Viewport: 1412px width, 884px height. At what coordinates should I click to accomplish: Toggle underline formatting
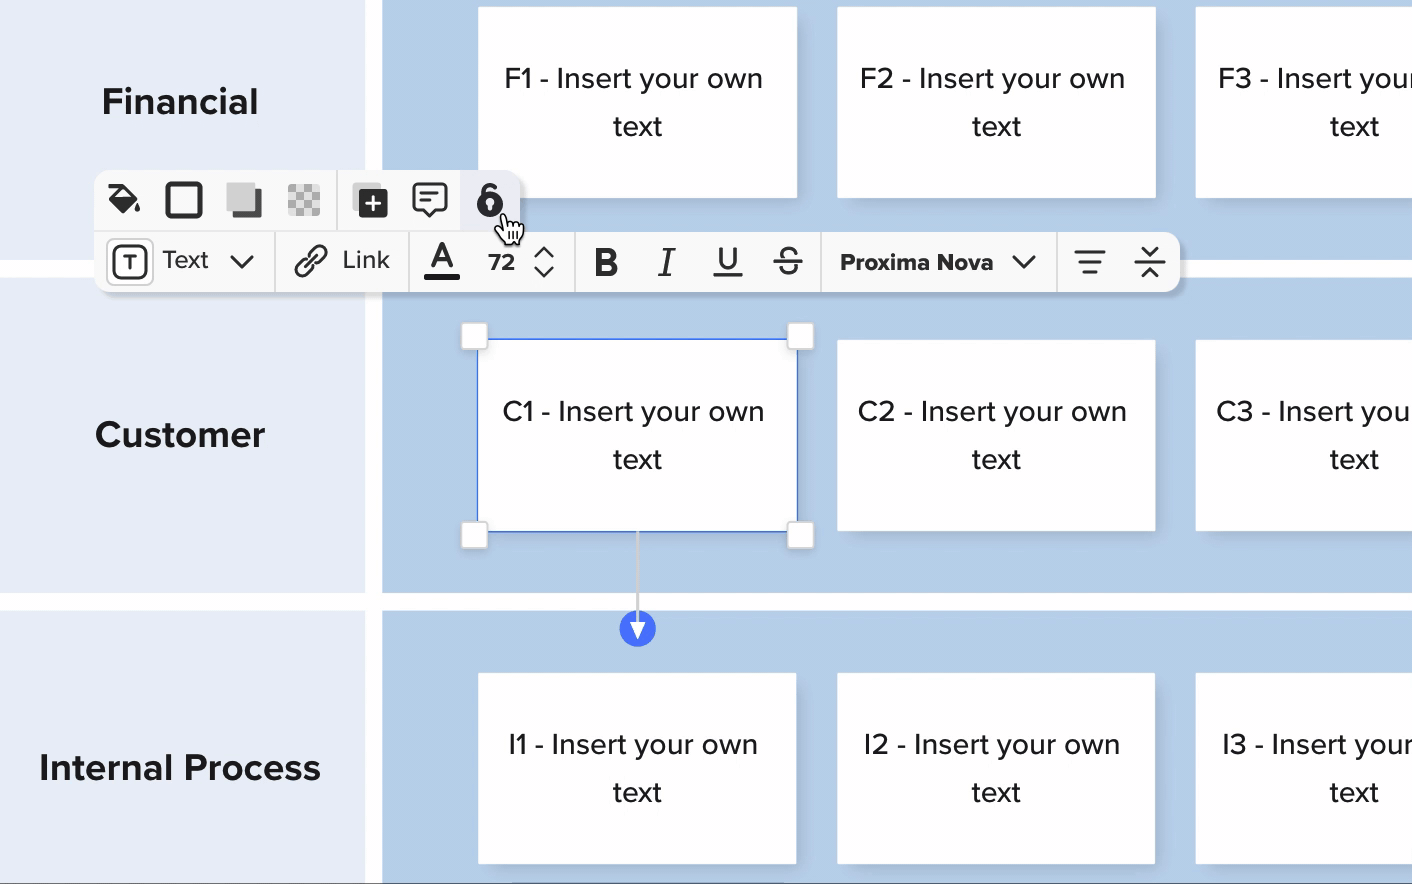point(728,262)
